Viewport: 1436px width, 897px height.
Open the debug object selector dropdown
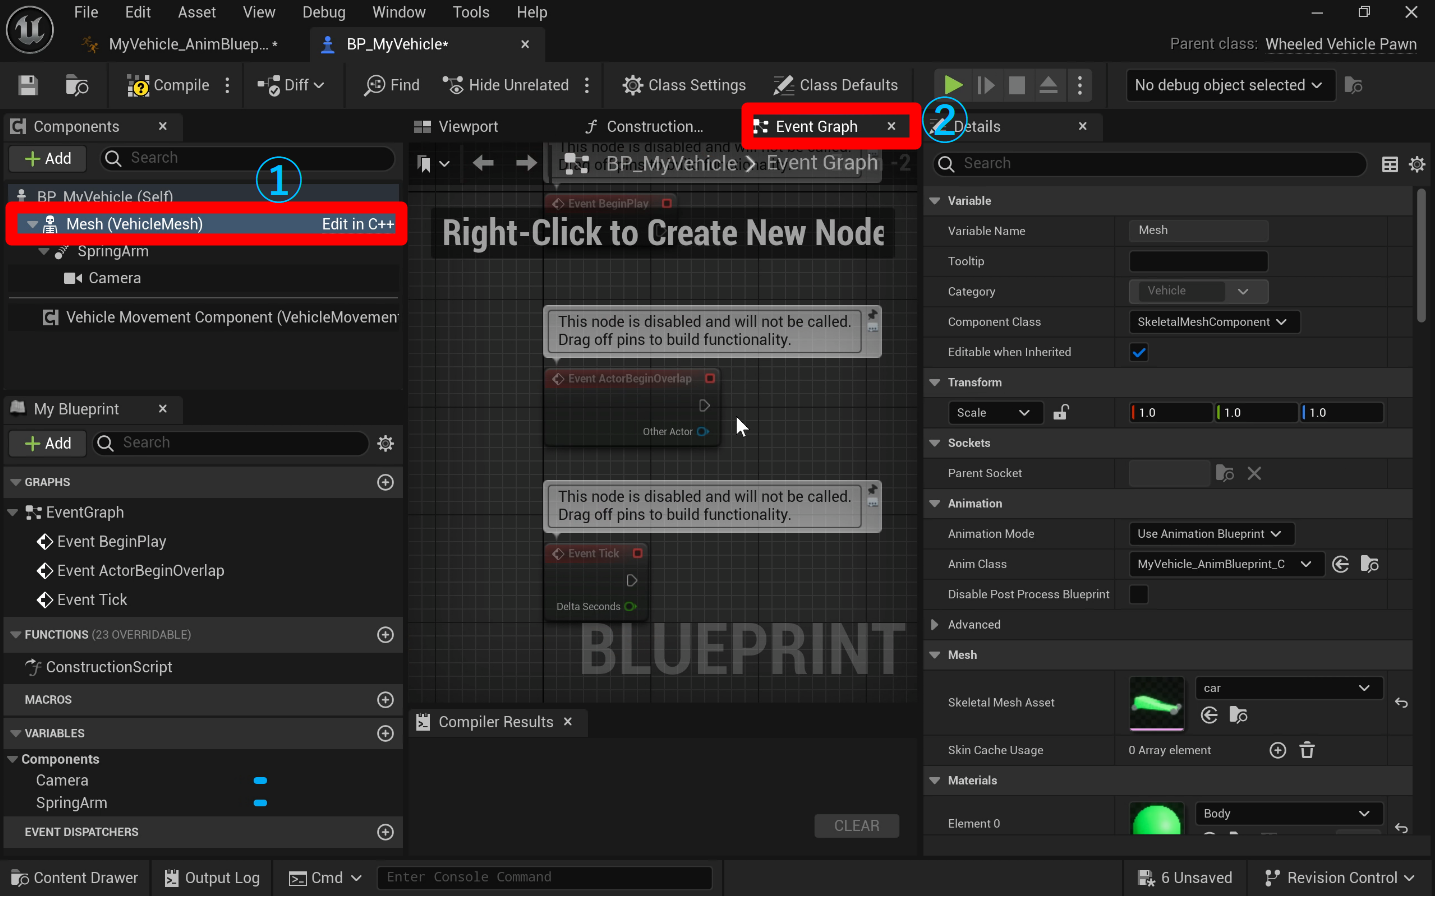[x=1229, y=85]
